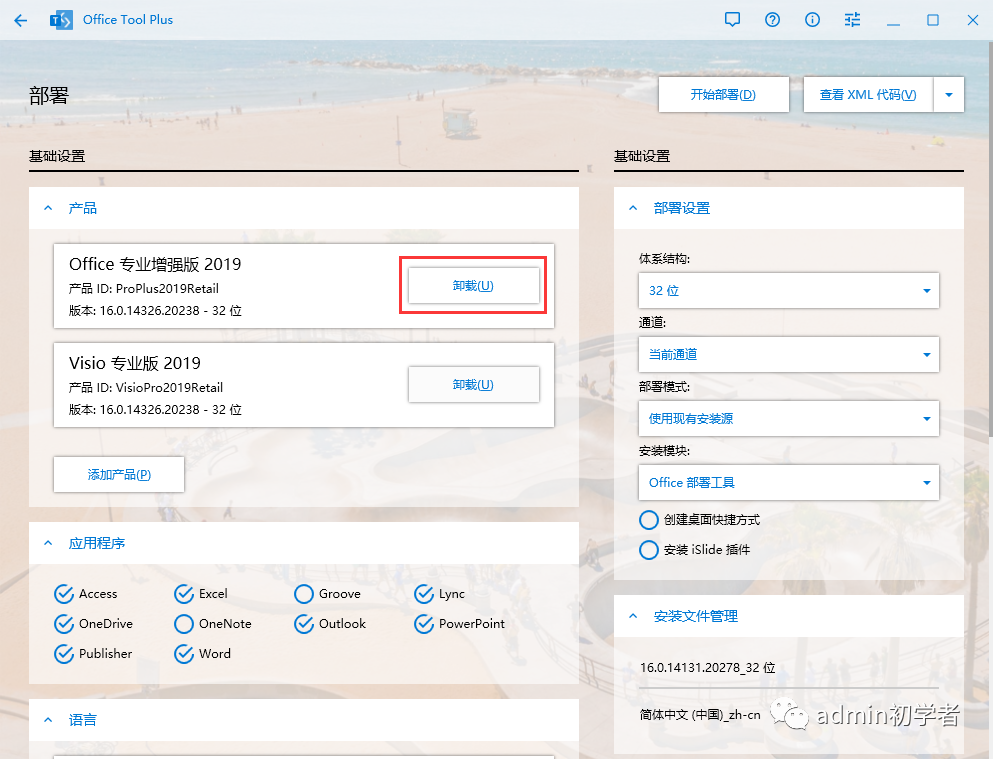Collapse the 产品 section

[48, 208]
